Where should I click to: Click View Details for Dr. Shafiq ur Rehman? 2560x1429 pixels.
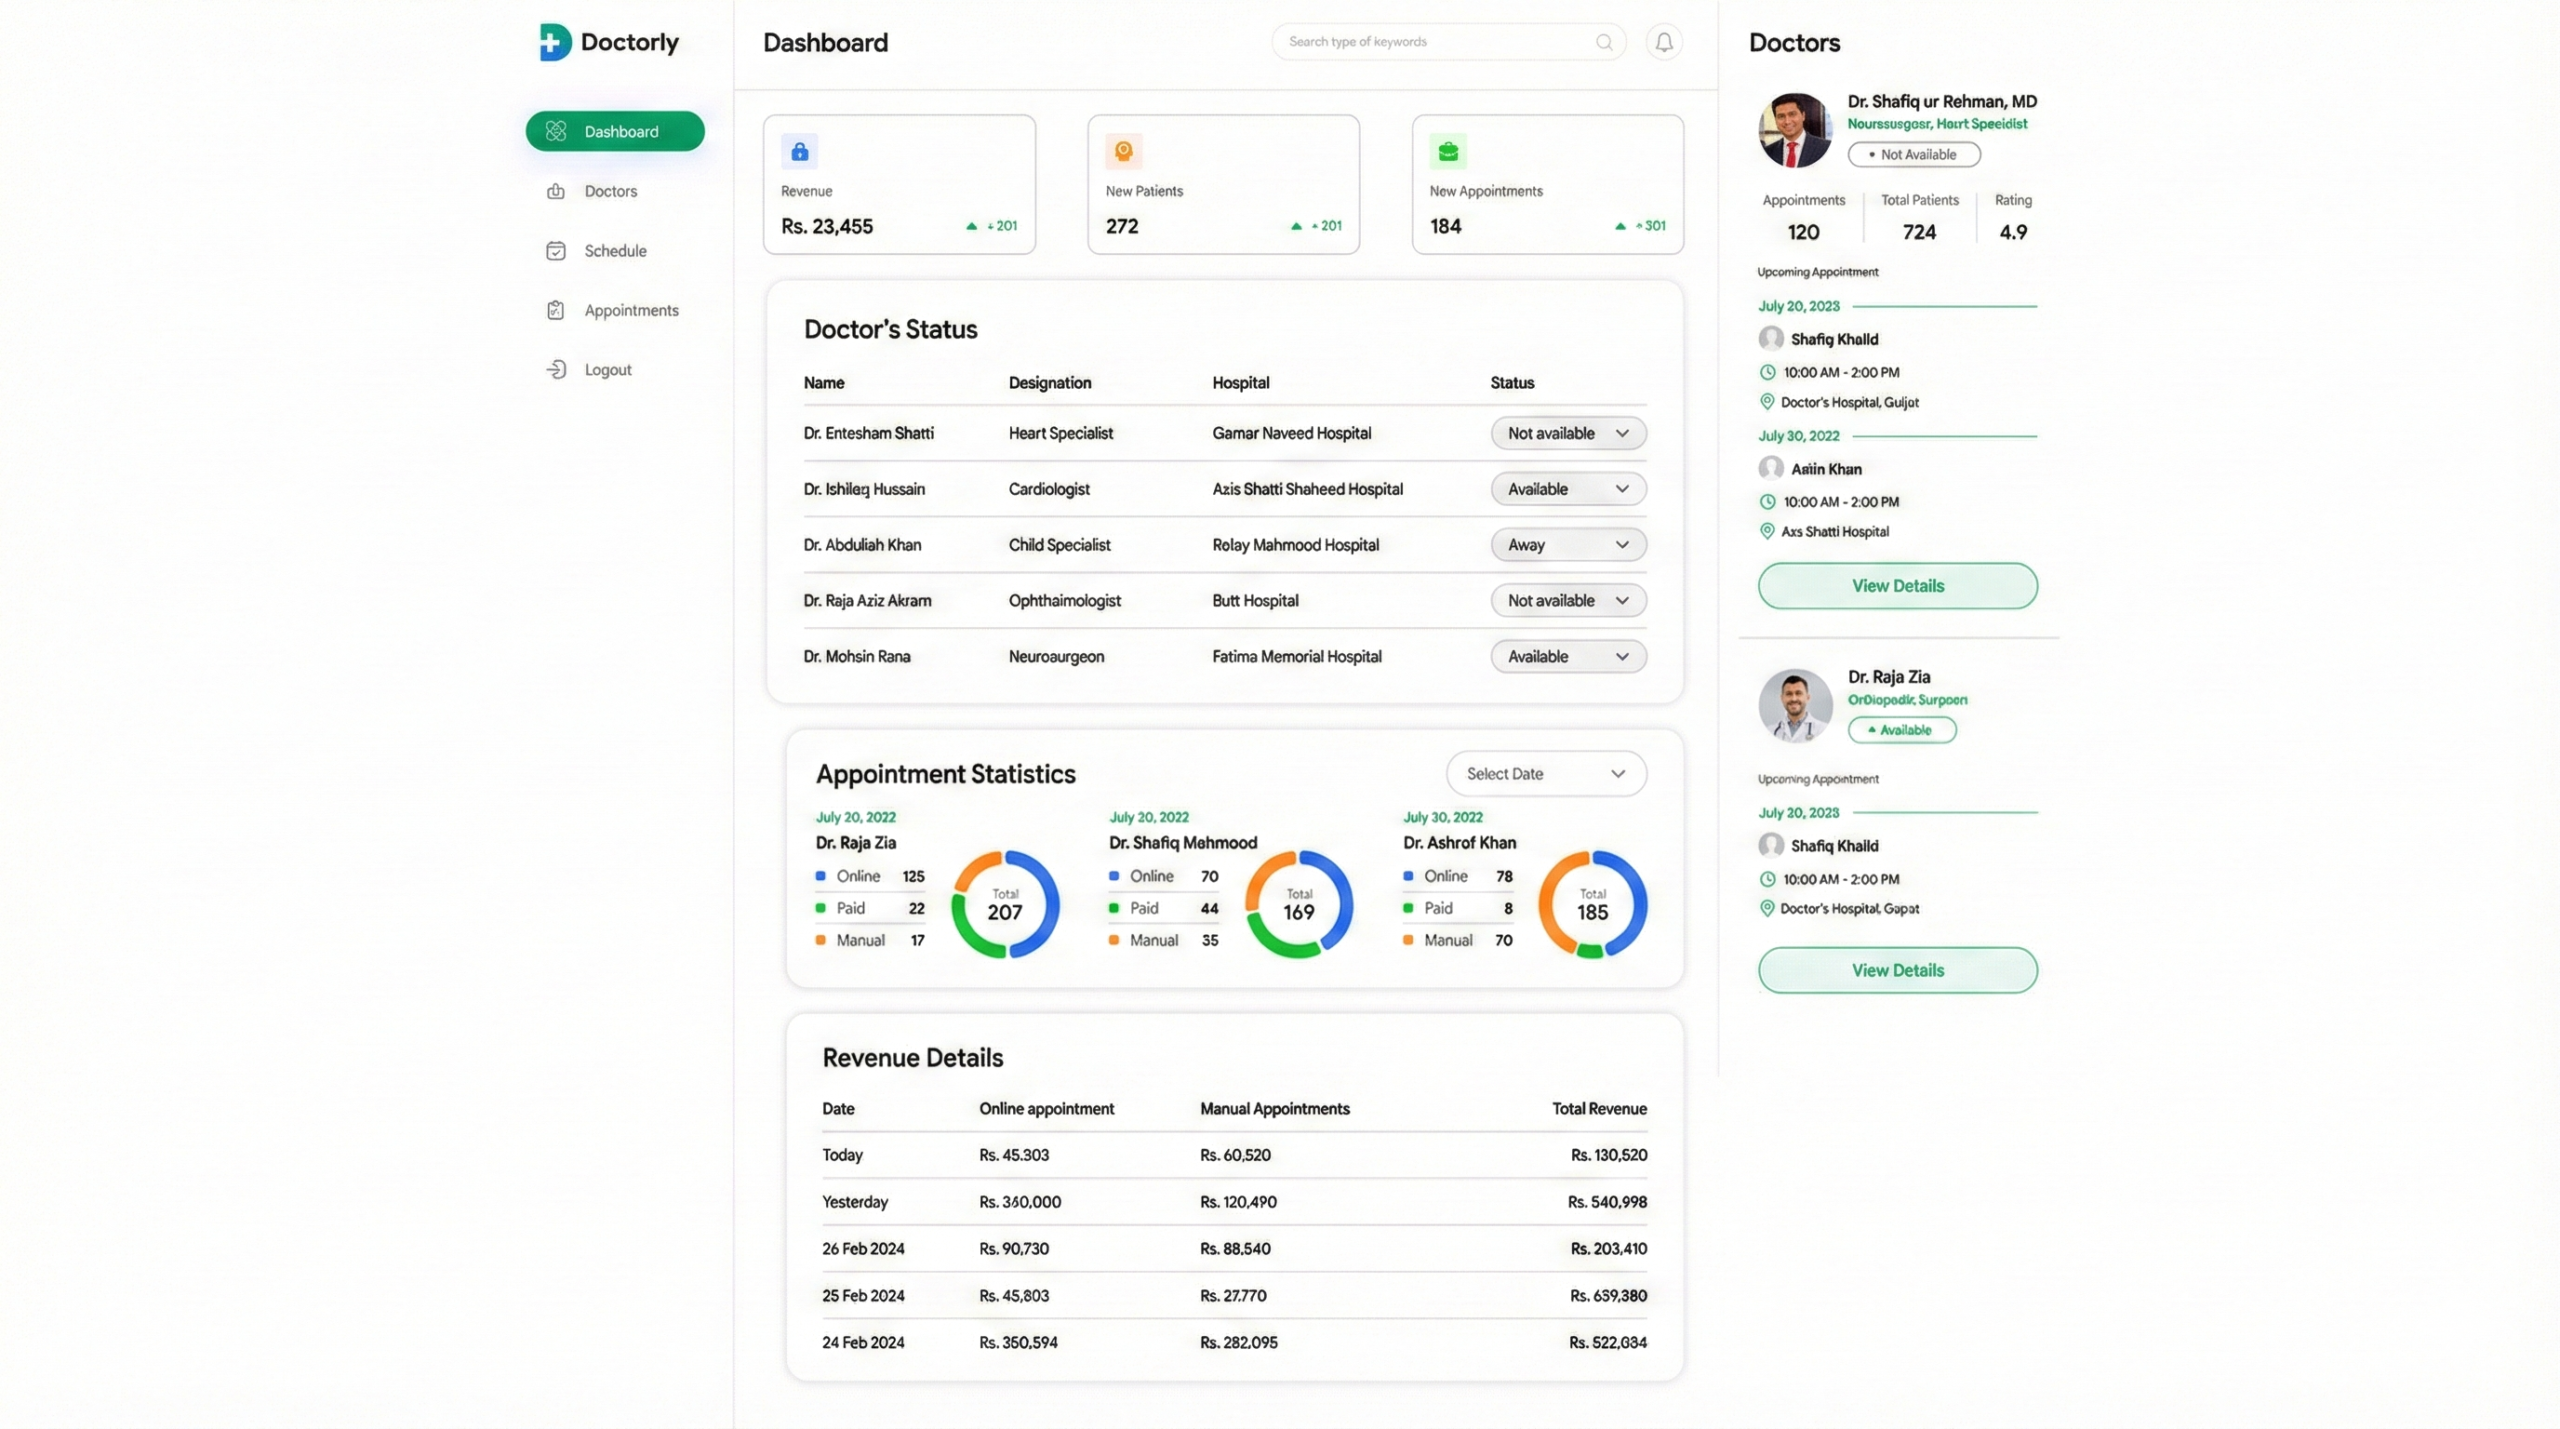[1897, 586]
